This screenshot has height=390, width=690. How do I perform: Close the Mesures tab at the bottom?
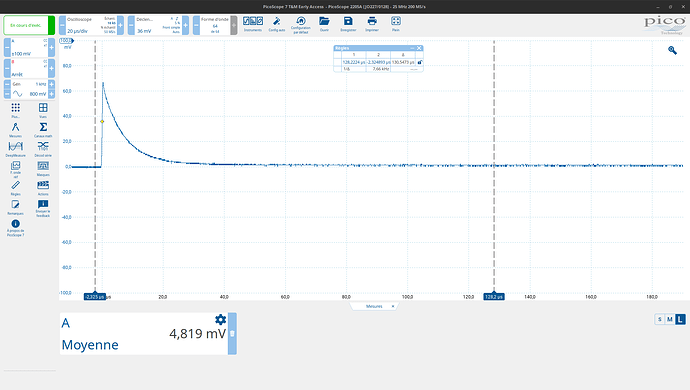[x=393, y=306]
